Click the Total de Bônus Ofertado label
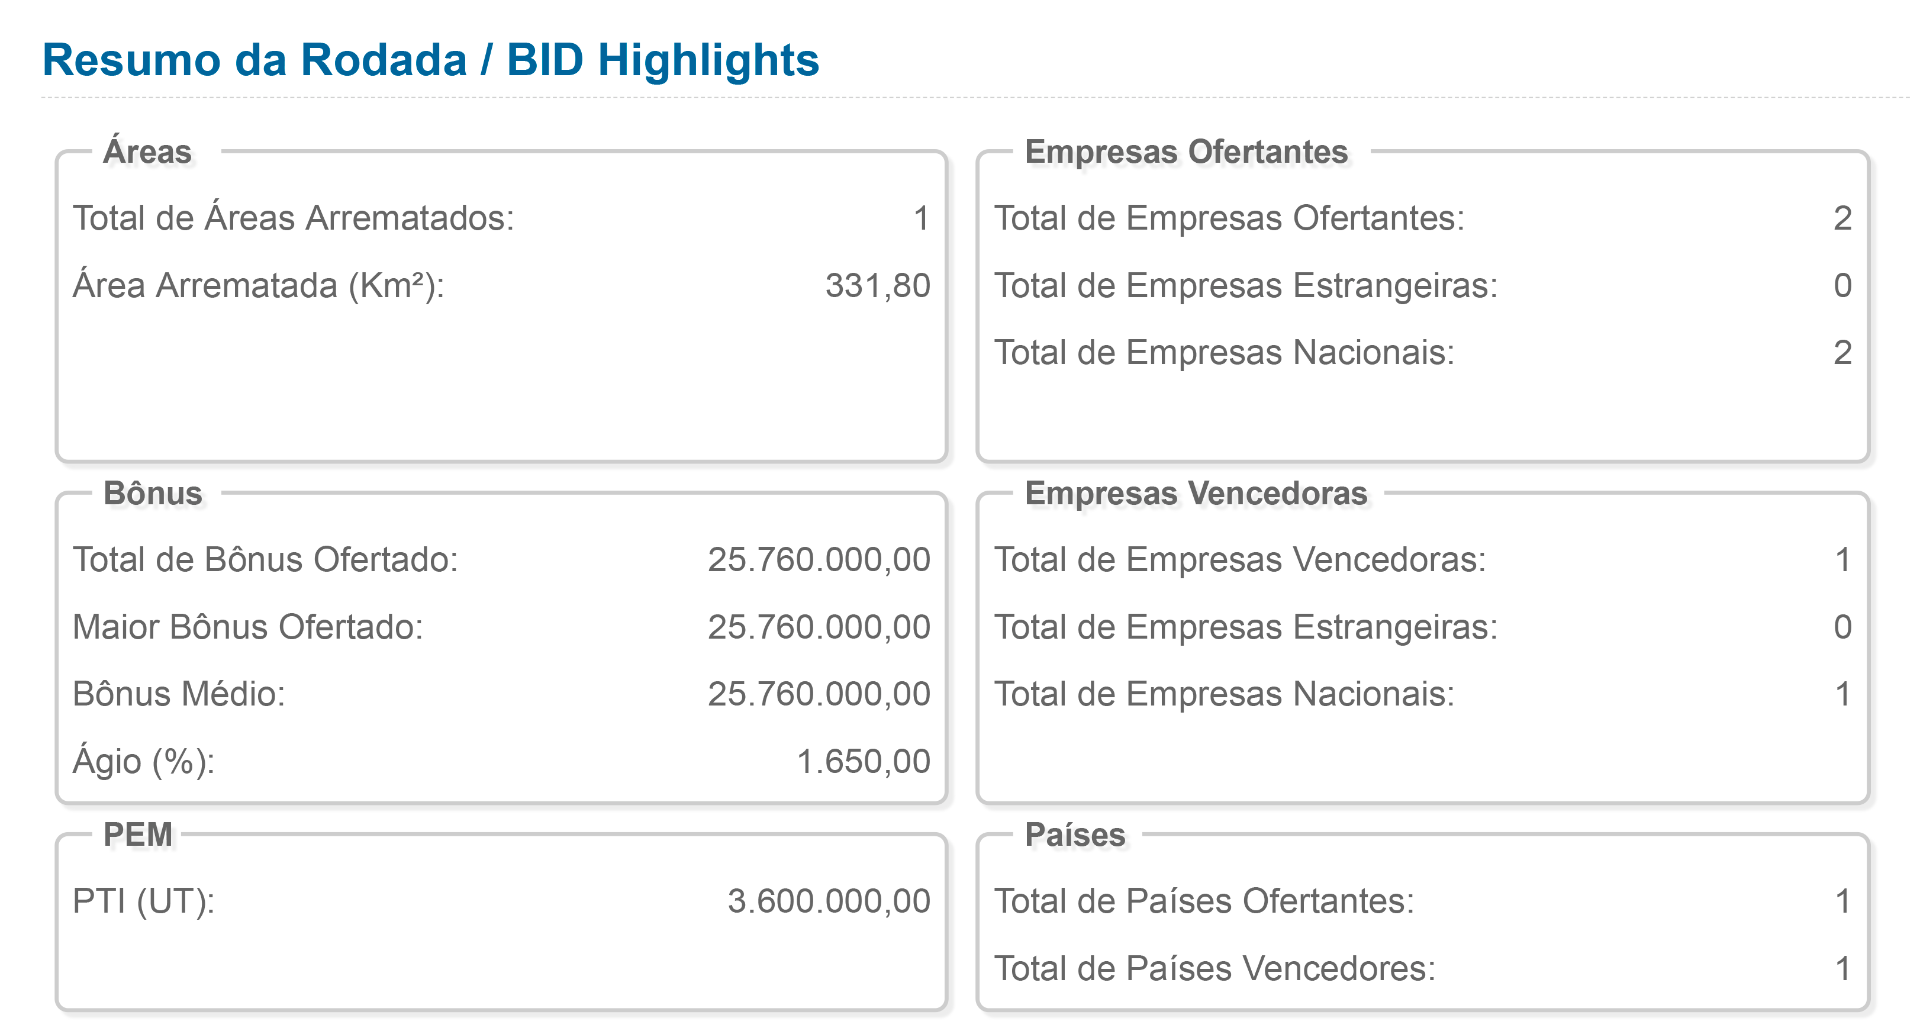 tap(265, 560)
